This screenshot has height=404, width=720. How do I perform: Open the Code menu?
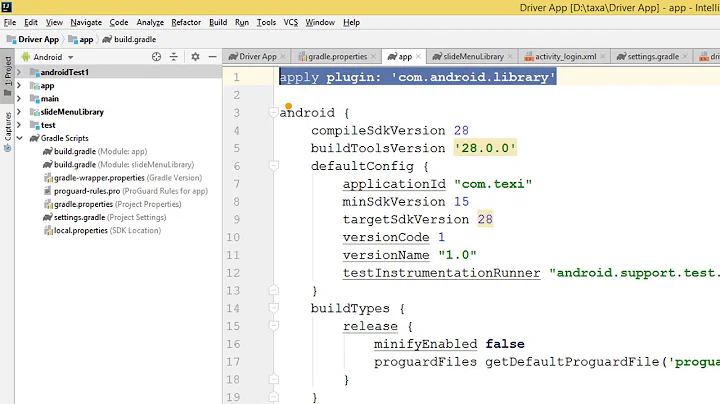[x=118, y=22]
